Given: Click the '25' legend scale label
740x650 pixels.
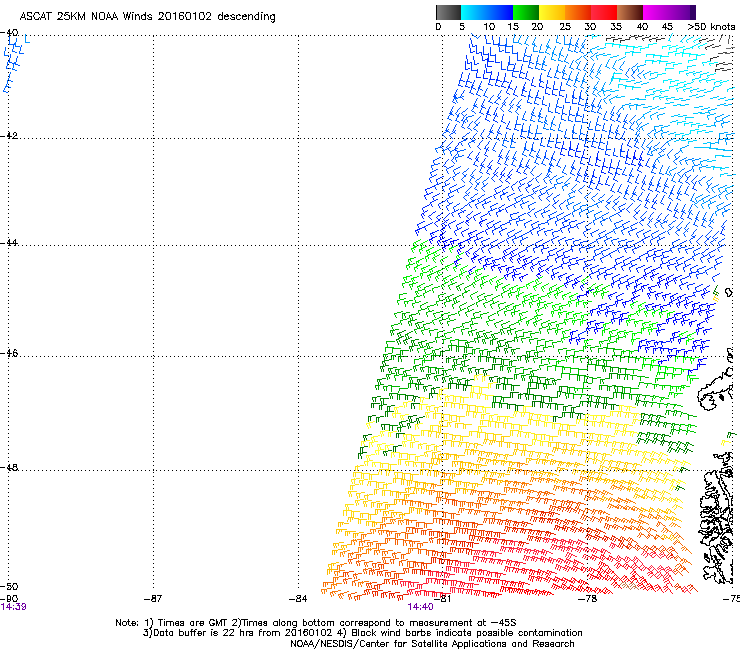Looking at the screenshot, I should 565,27.
